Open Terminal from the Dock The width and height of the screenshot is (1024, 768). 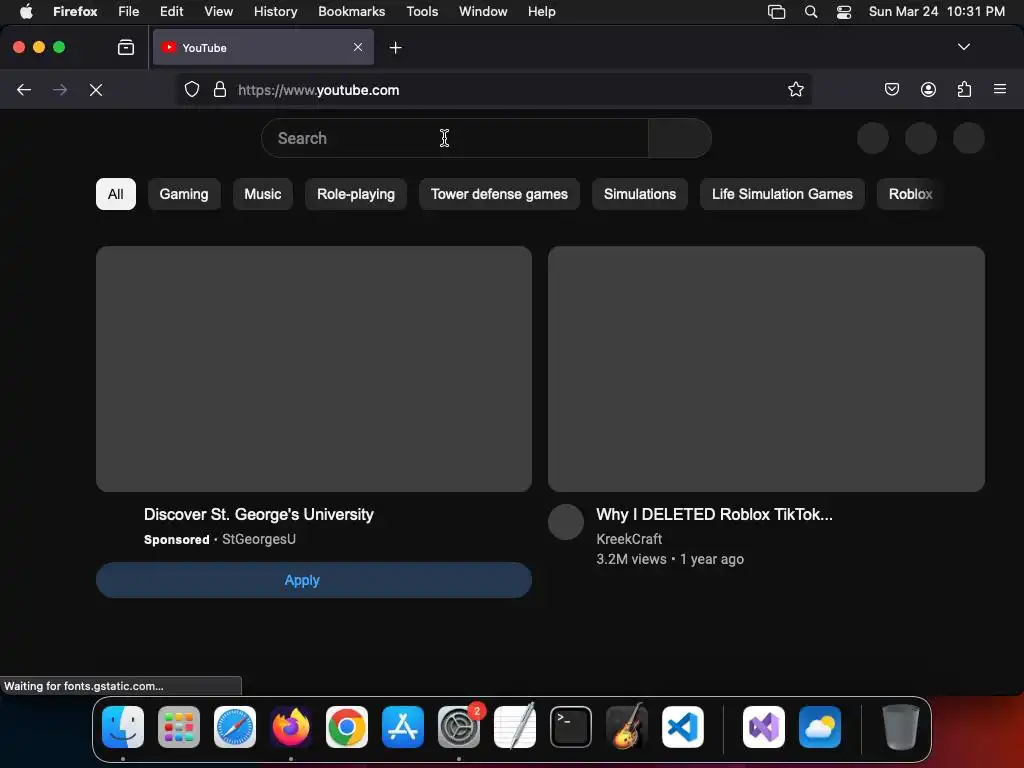571,727
